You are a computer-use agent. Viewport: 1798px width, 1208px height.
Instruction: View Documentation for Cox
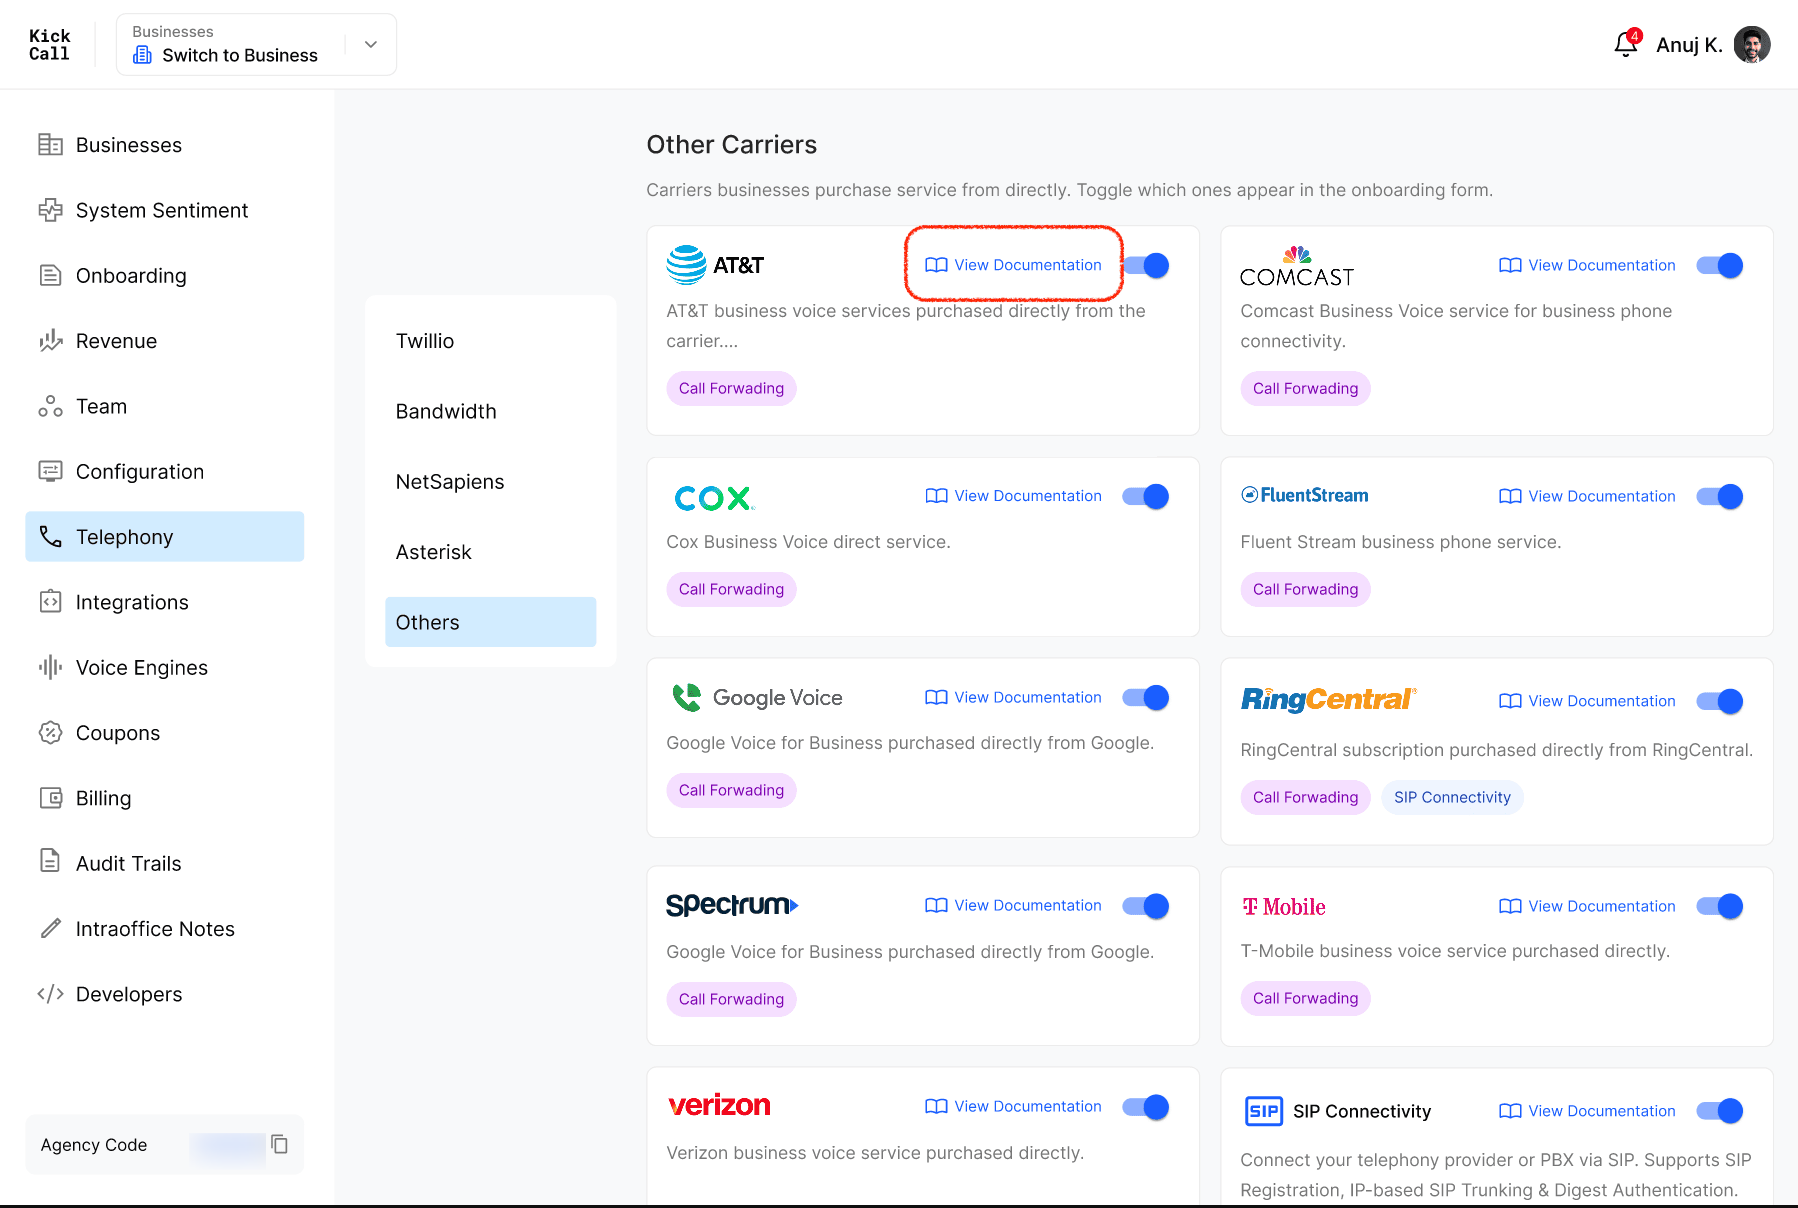[x=1014, y=496]
